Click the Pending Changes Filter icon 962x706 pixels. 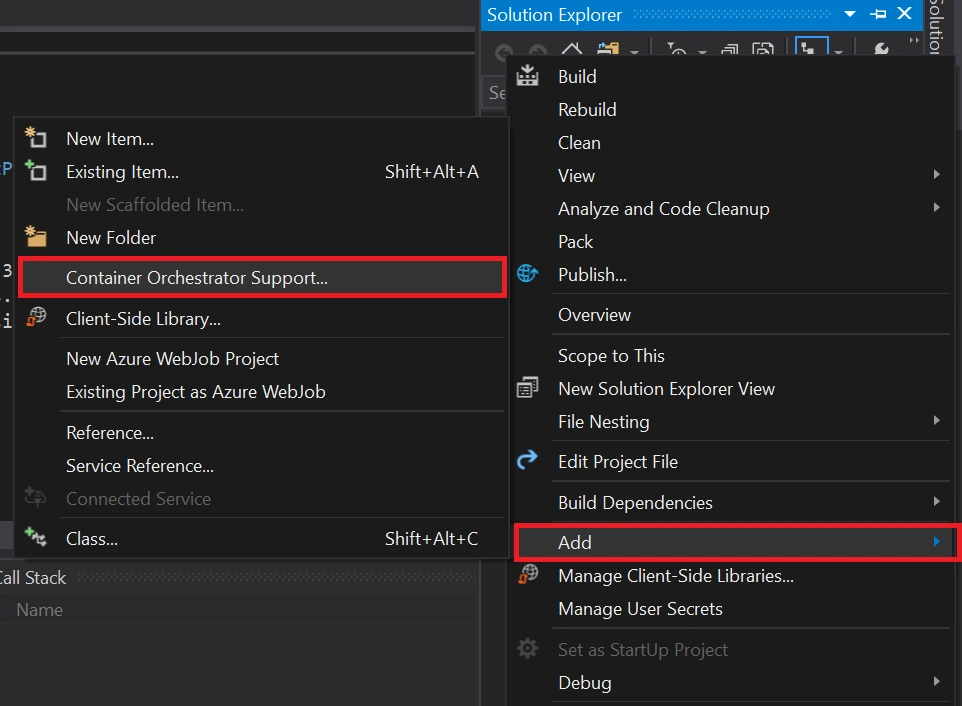click(x=677, y=49)
